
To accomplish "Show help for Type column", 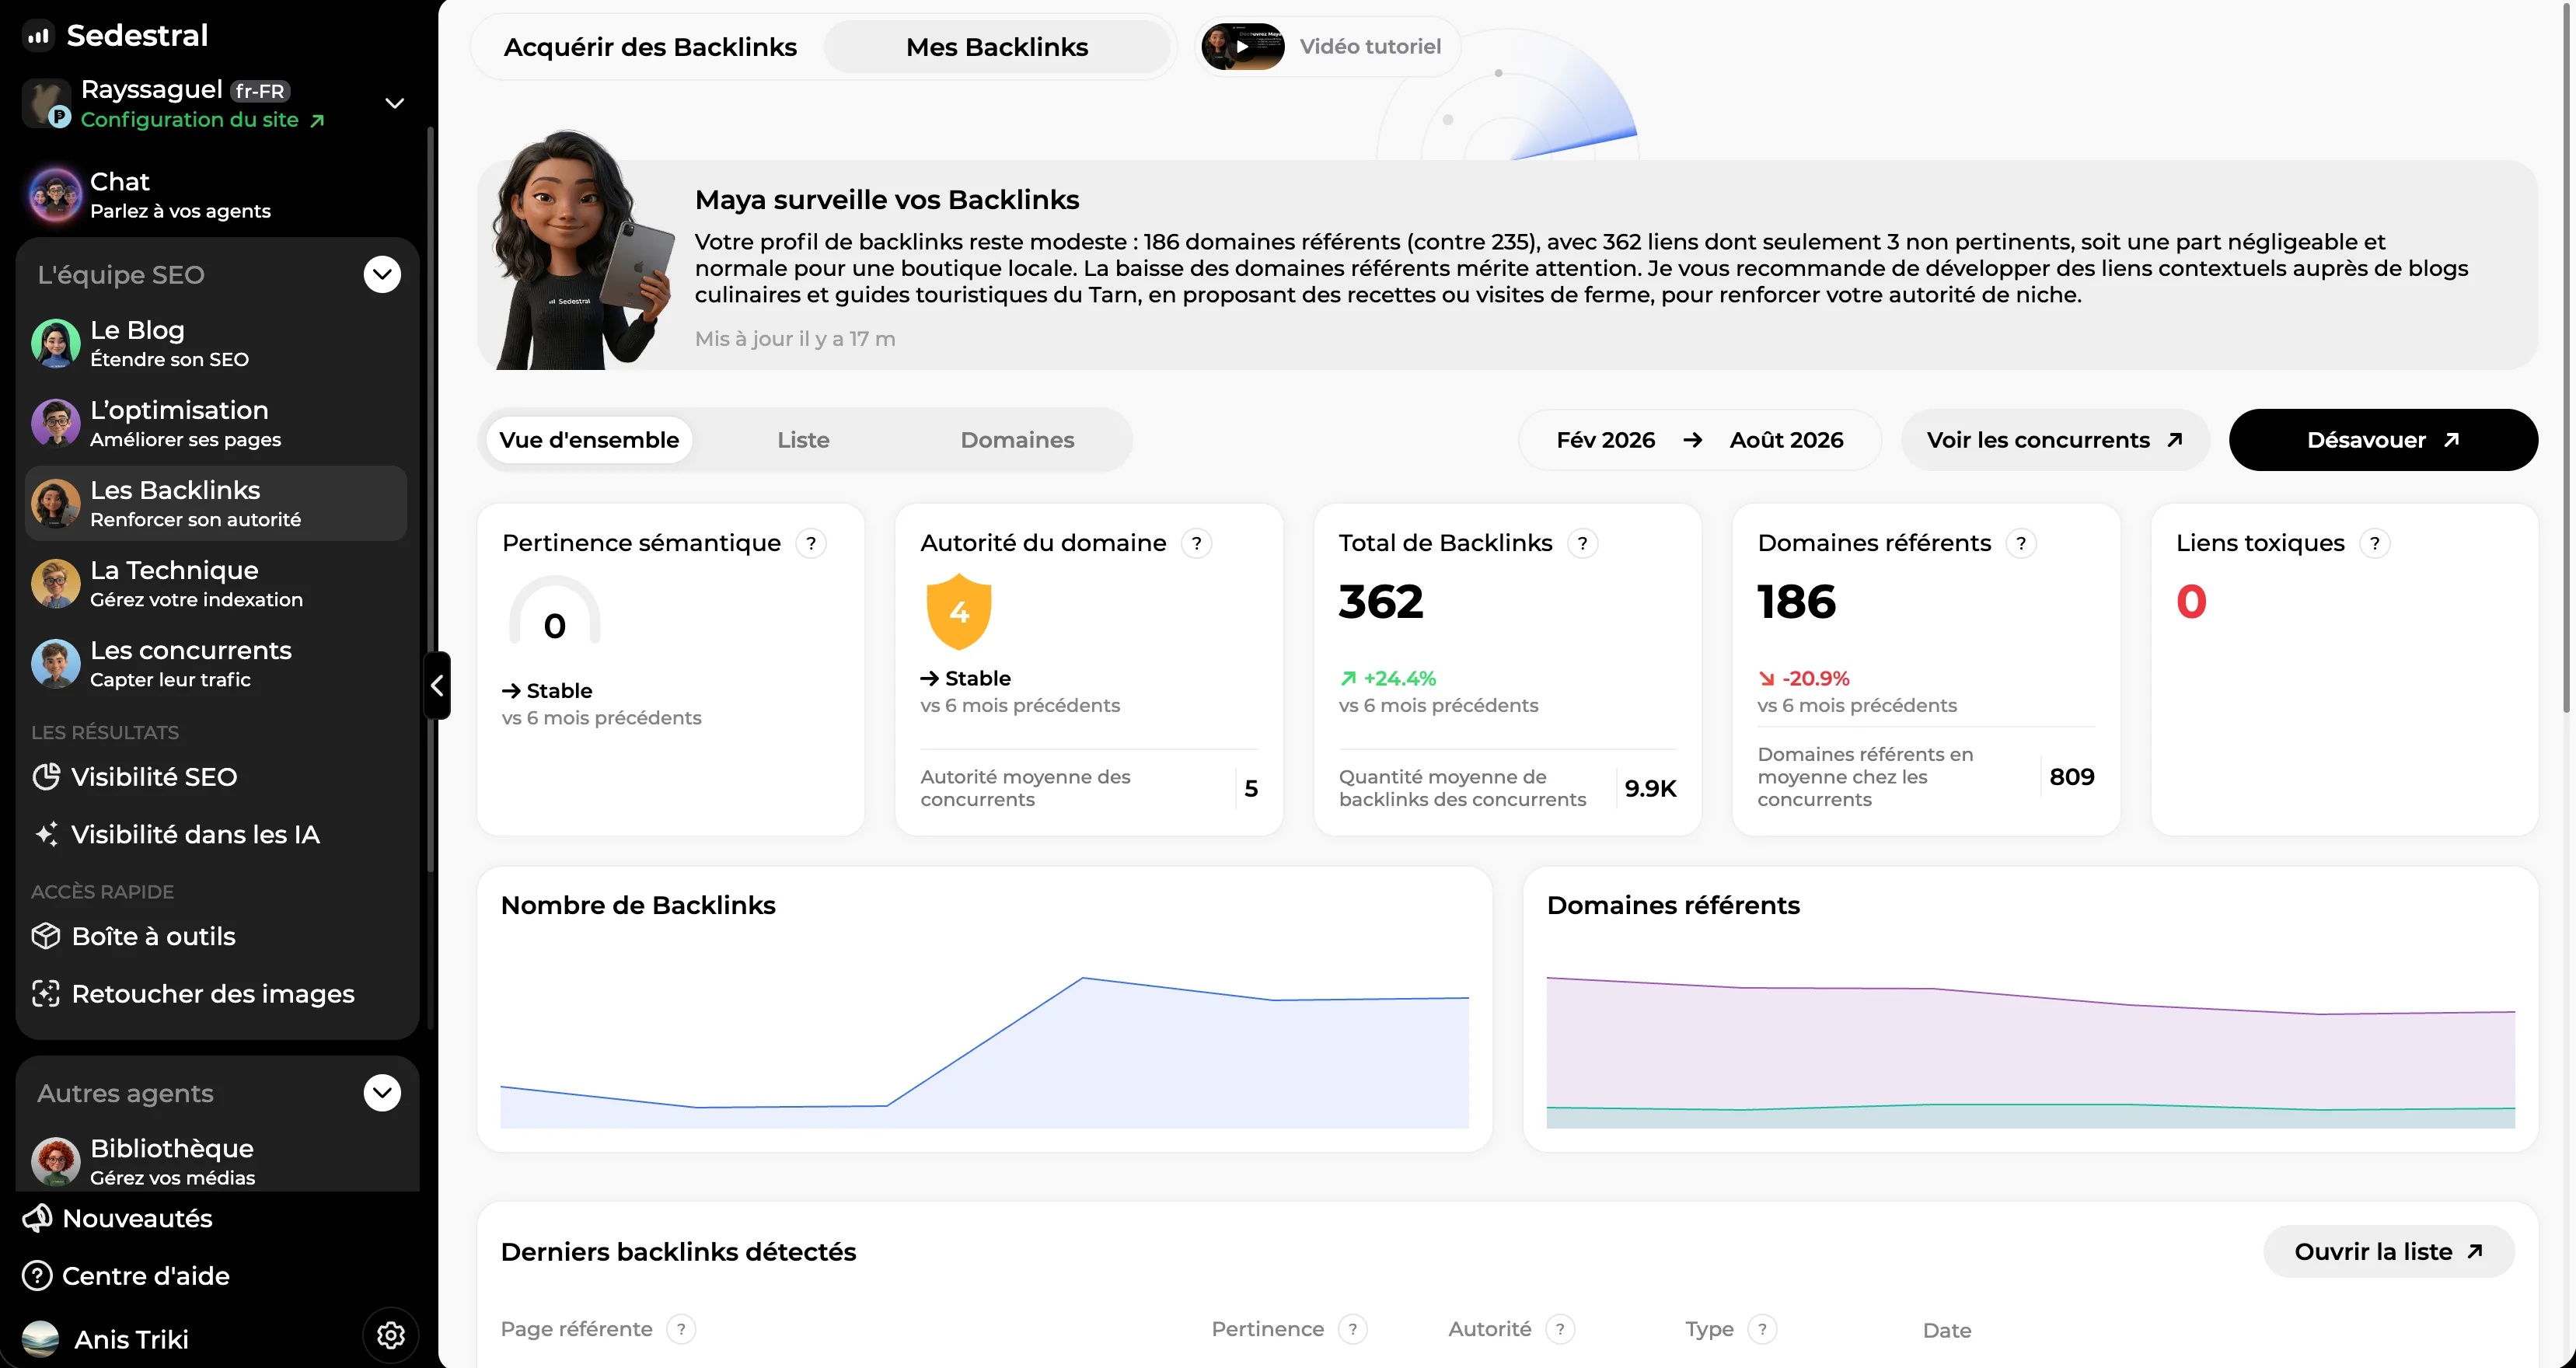I will click(1762, 1329).
